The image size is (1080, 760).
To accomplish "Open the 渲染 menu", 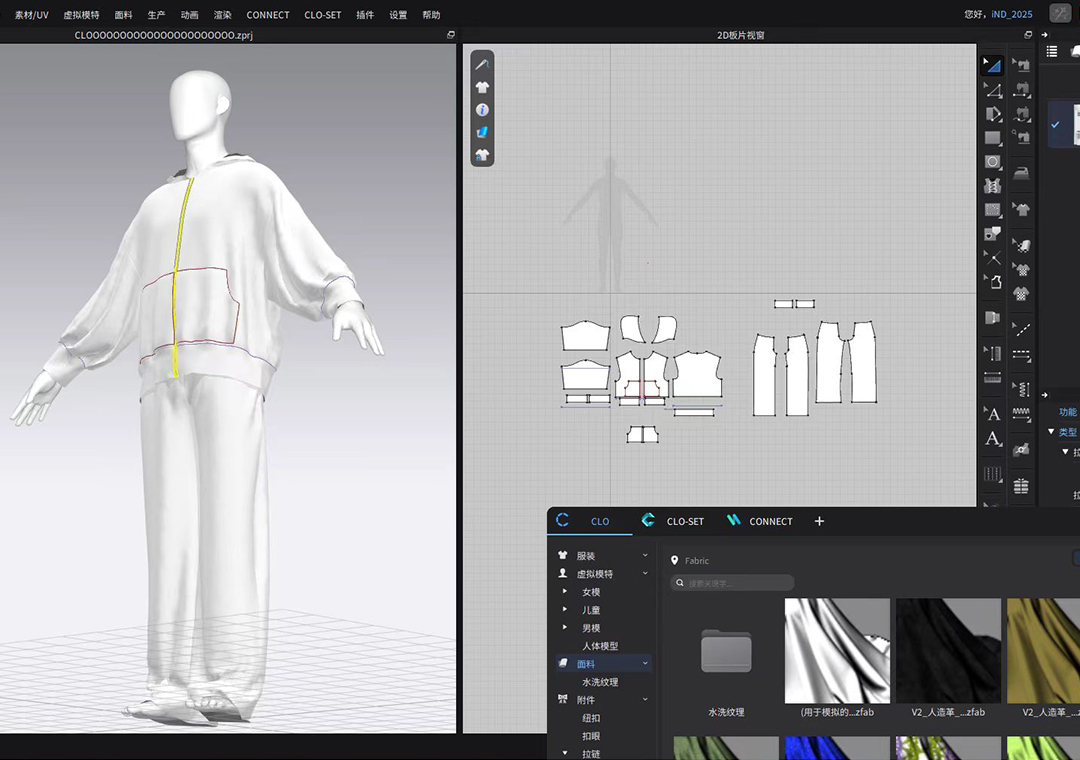I will point(222,15).
